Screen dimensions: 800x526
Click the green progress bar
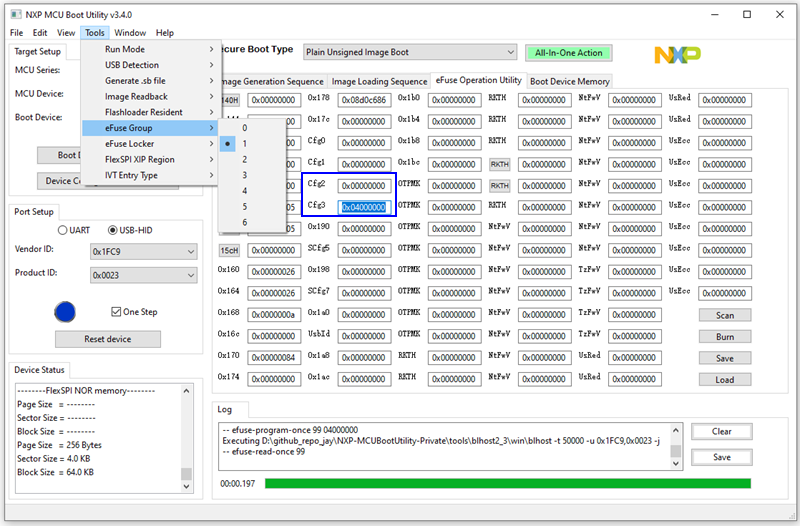[x=508, y=483]
